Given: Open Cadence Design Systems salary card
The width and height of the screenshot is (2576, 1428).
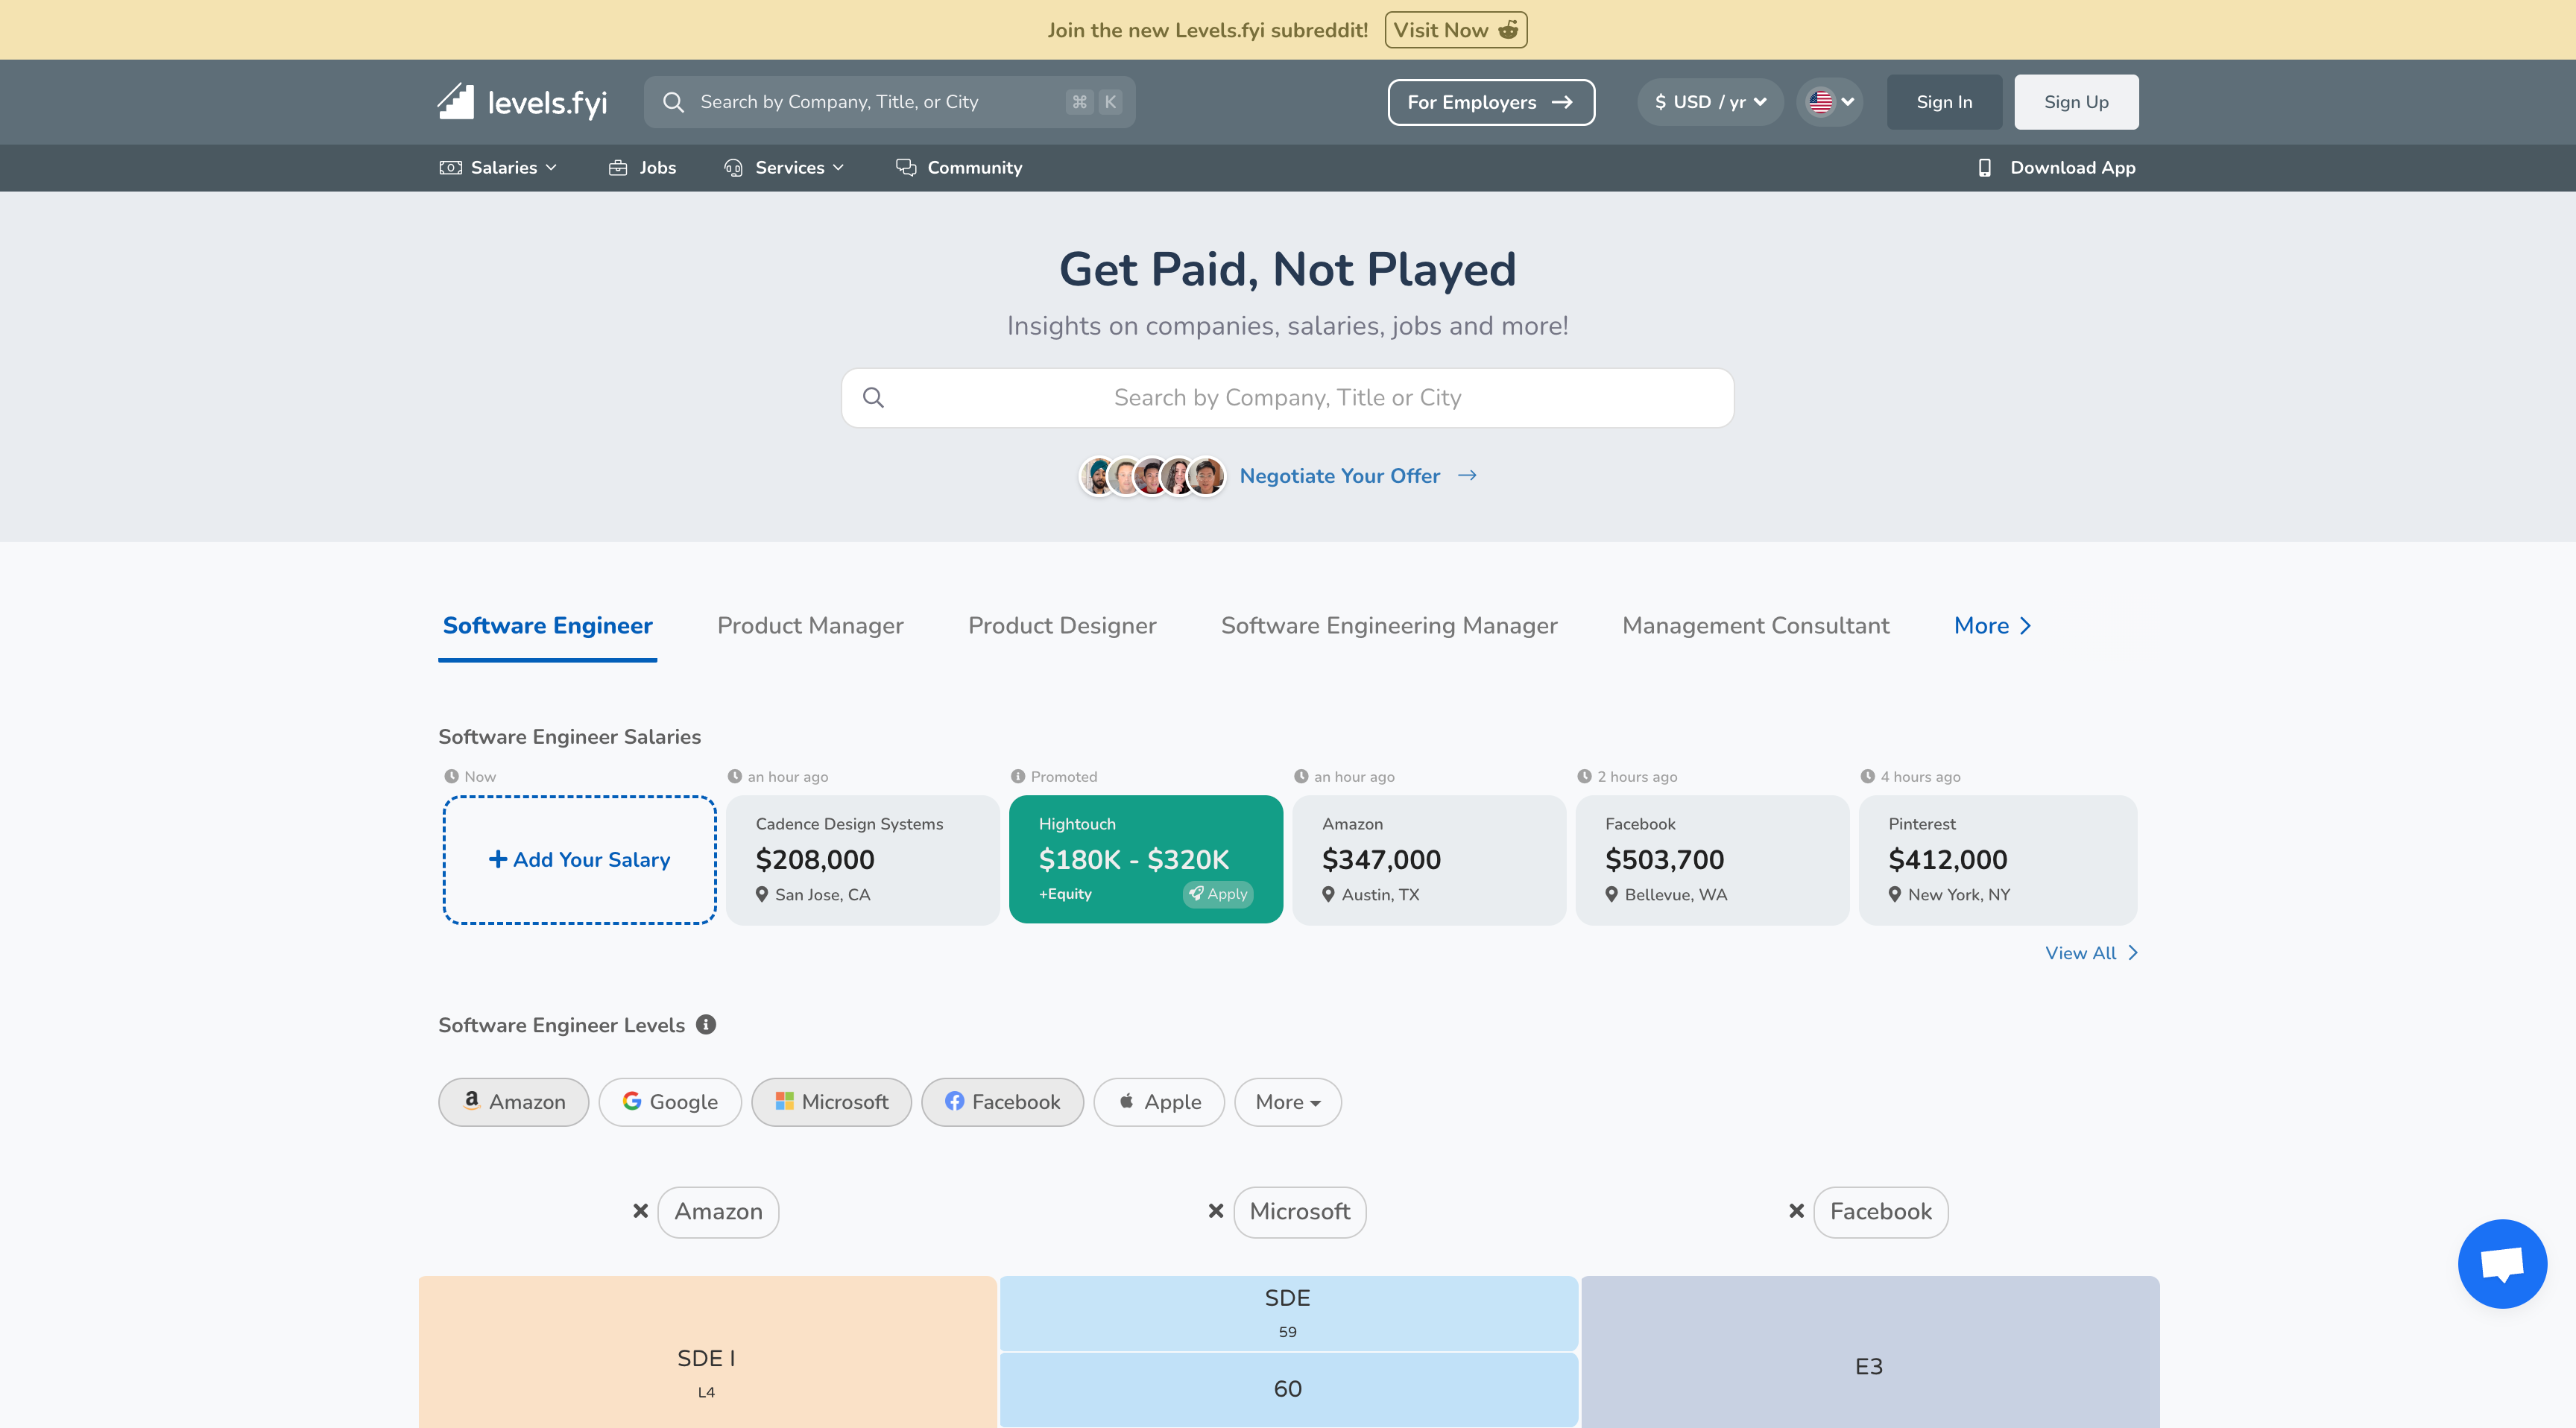Looking at the screenshot, I should click(863, 860).
